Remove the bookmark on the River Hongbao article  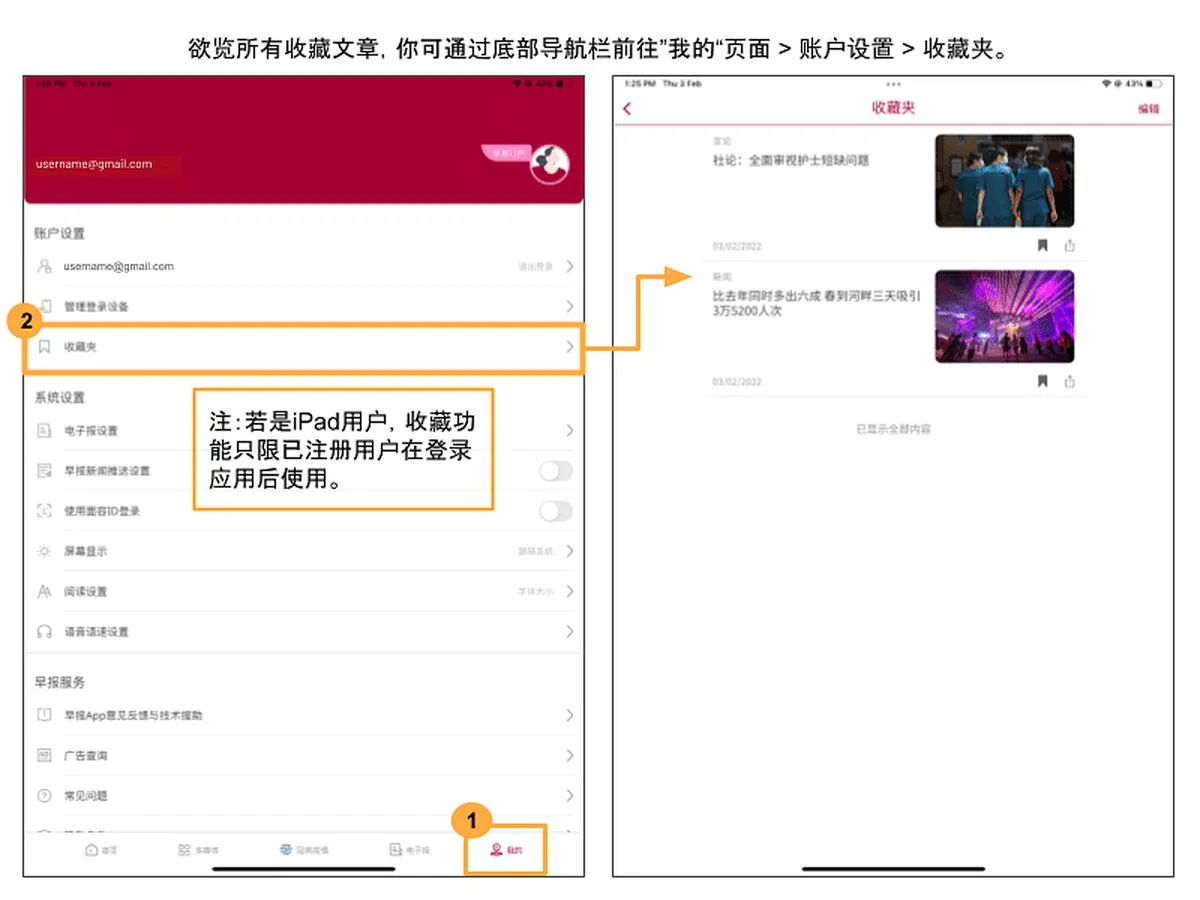(x=1042, y=381)
